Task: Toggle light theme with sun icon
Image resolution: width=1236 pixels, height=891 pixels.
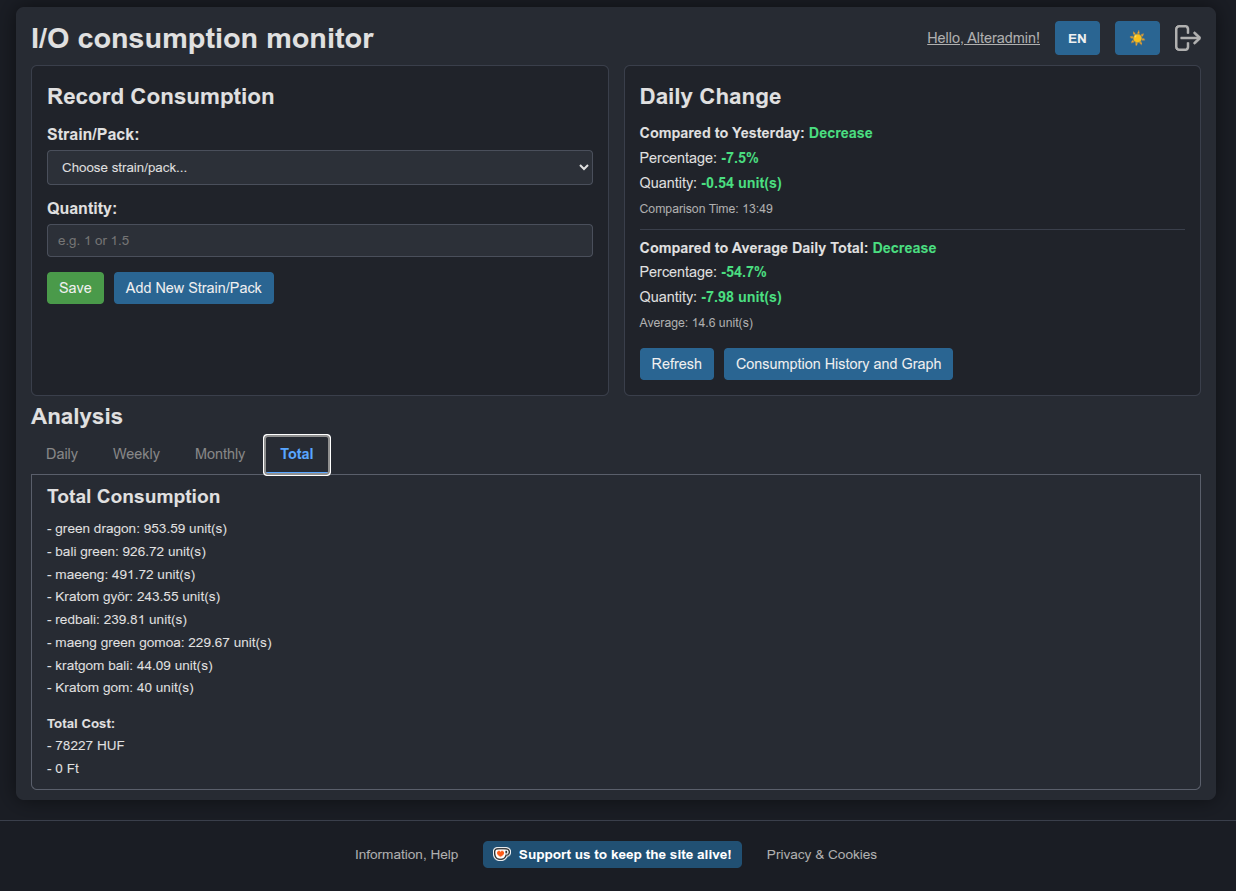Action: [x=1137, y=38]
